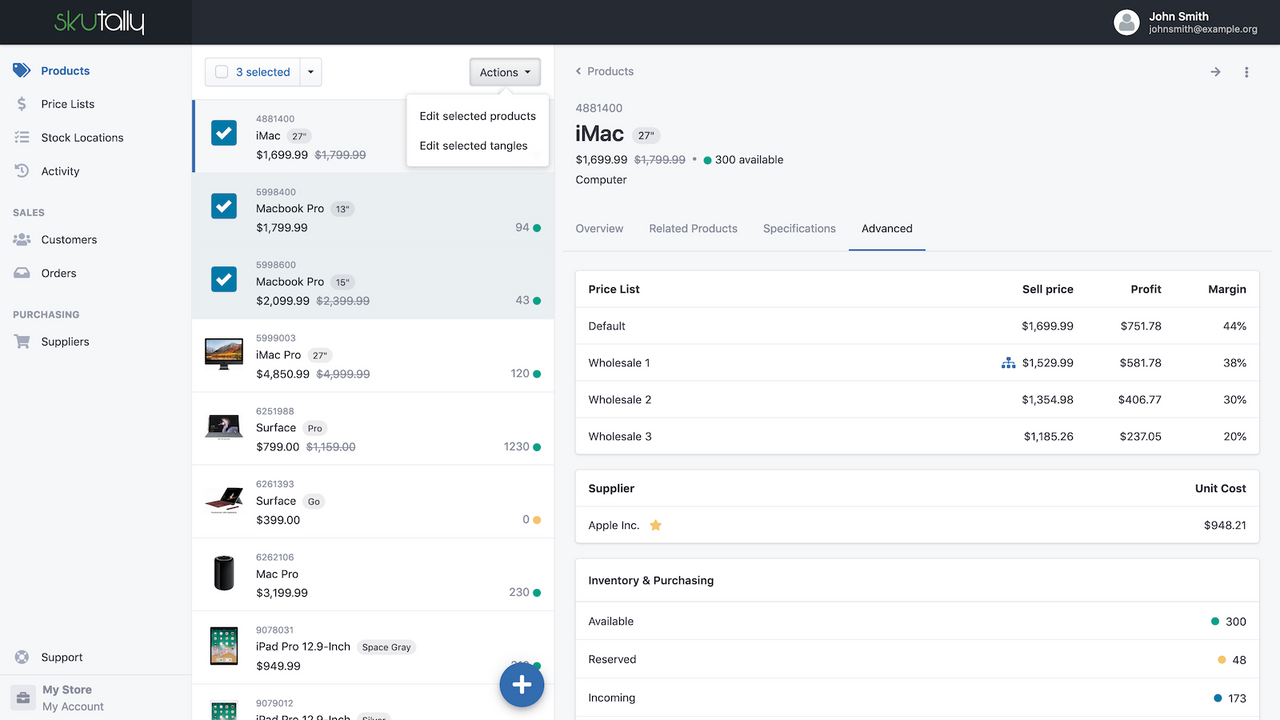Open the three-dot overflow menu on product details
The height and width of the screenshot is (720, 1280).
pyautogui.click(x=1246, y=71)
